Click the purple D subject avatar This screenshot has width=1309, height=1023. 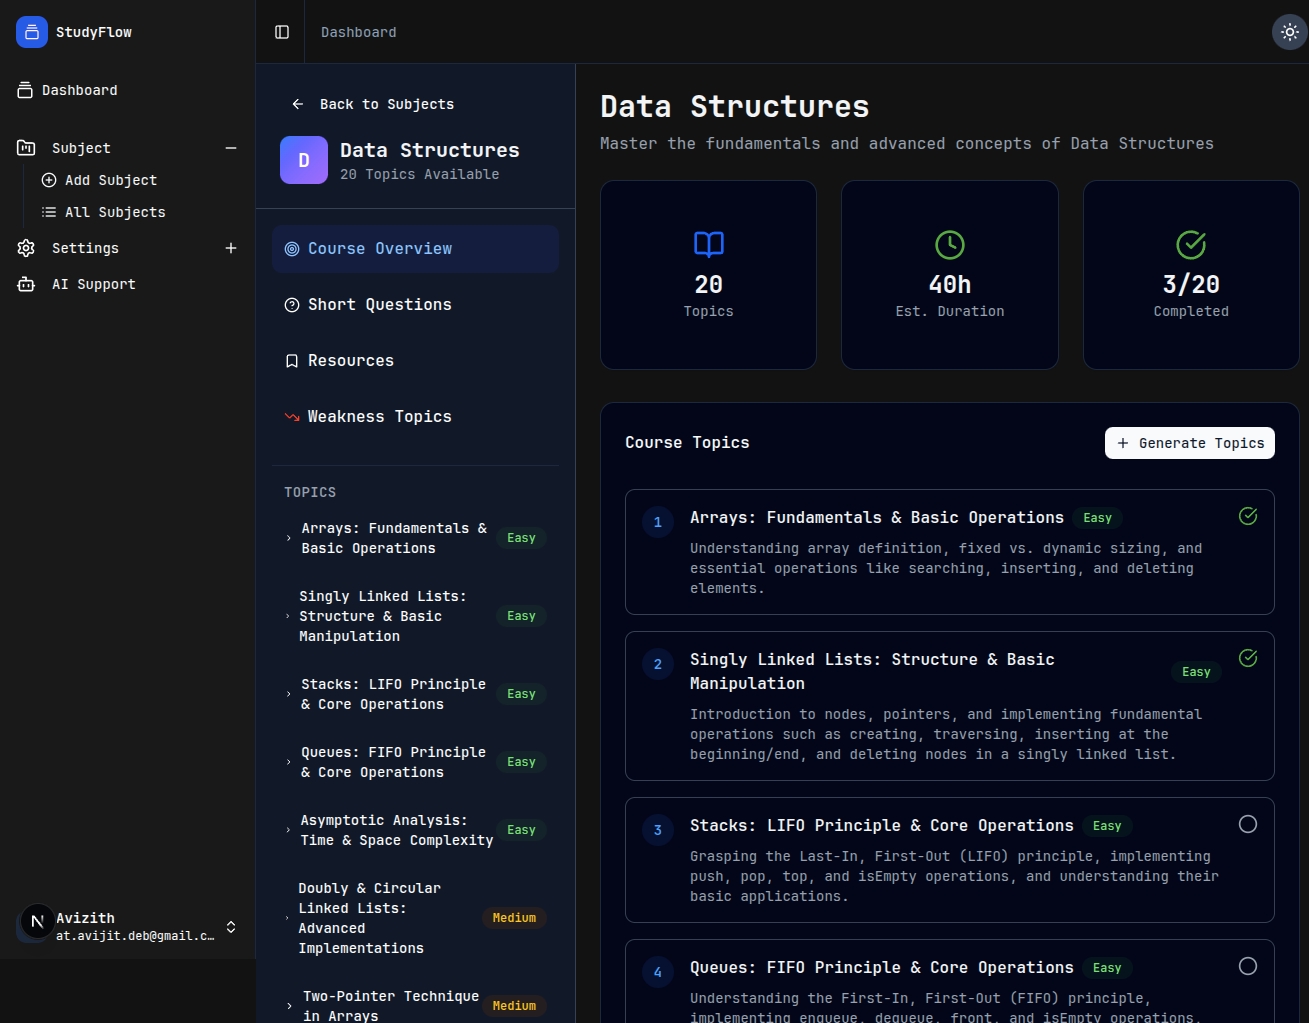304,160
